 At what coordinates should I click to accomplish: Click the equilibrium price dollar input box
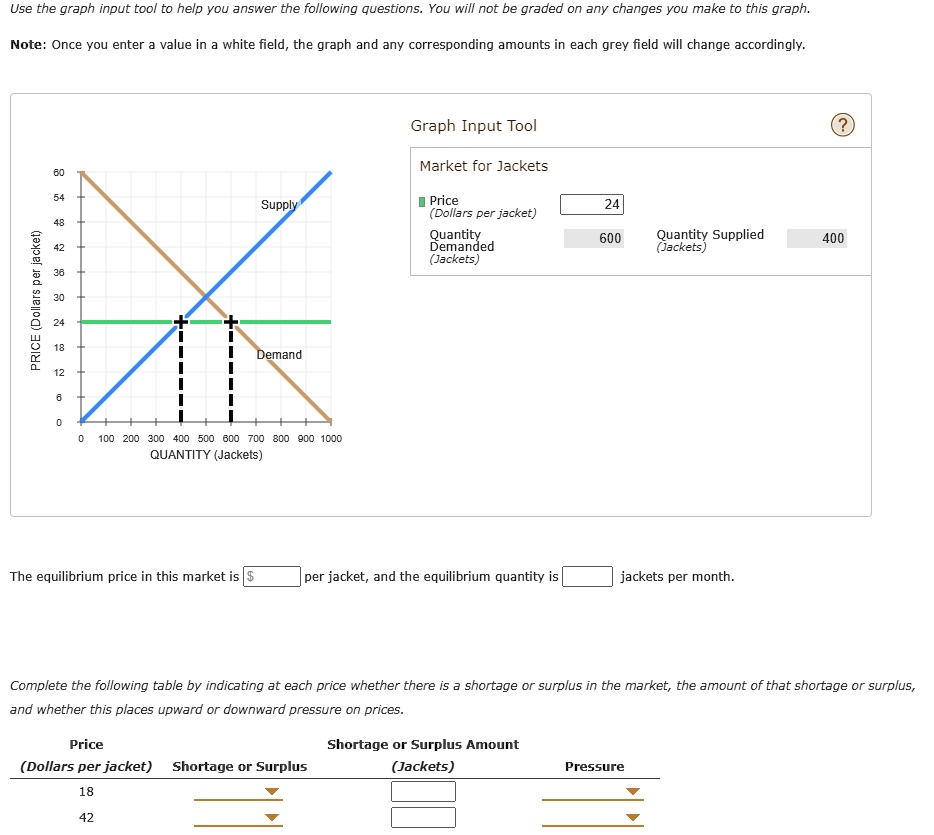pyautogui.click(x=271, y=576)
